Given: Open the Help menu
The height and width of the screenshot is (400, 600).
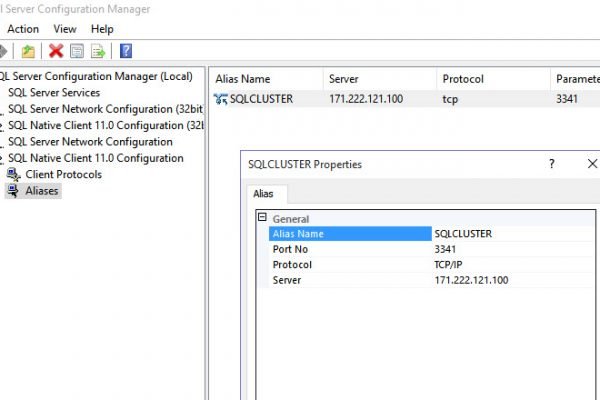Looking at the screenshot, I should [x=102, y=29].
